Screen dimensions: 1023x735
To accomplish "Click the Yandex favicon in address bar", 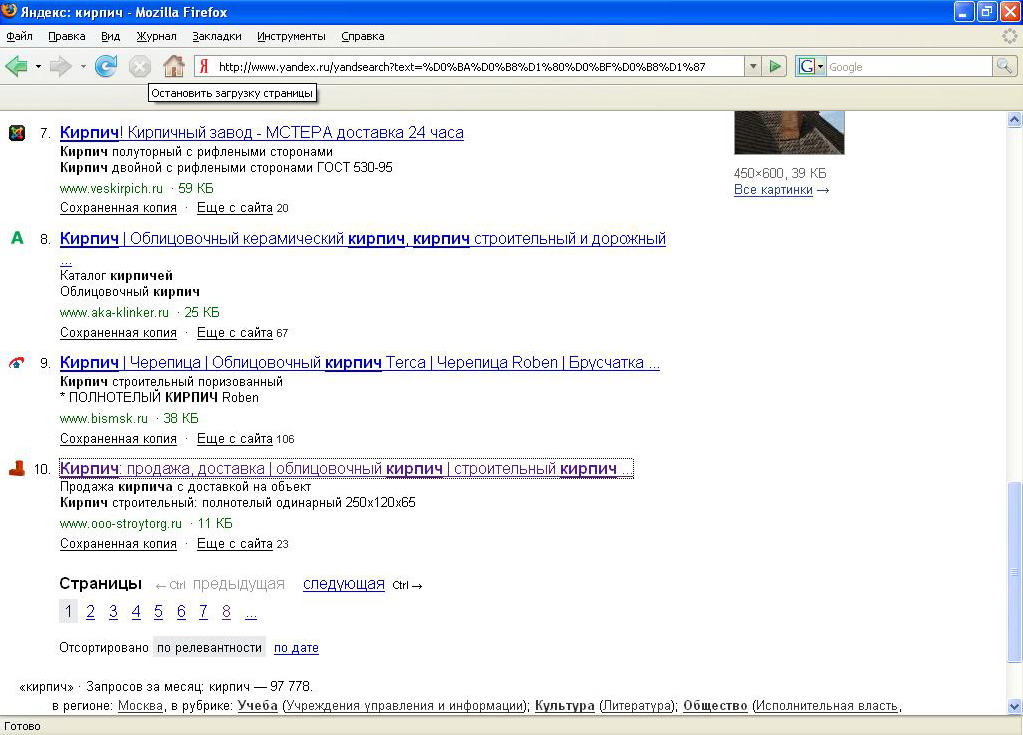I will tap(204, 67).
